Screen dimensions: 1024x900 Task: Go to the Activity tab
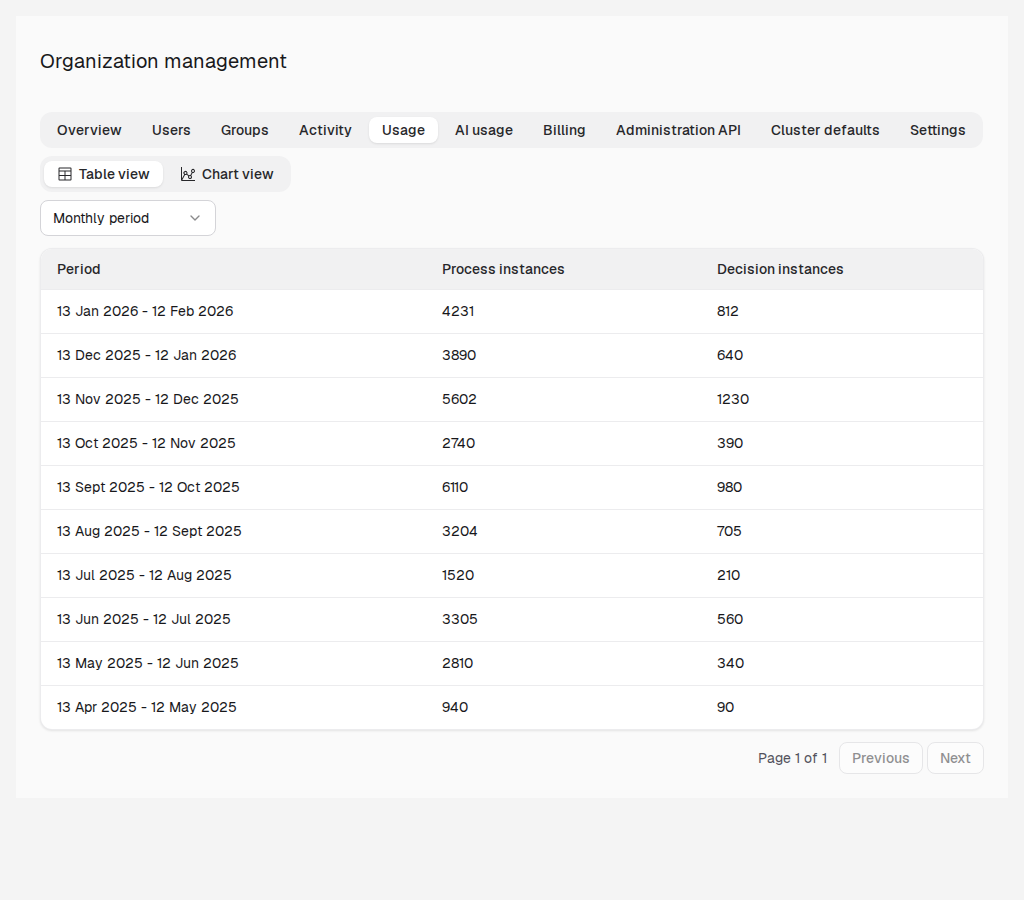[325, 130]
